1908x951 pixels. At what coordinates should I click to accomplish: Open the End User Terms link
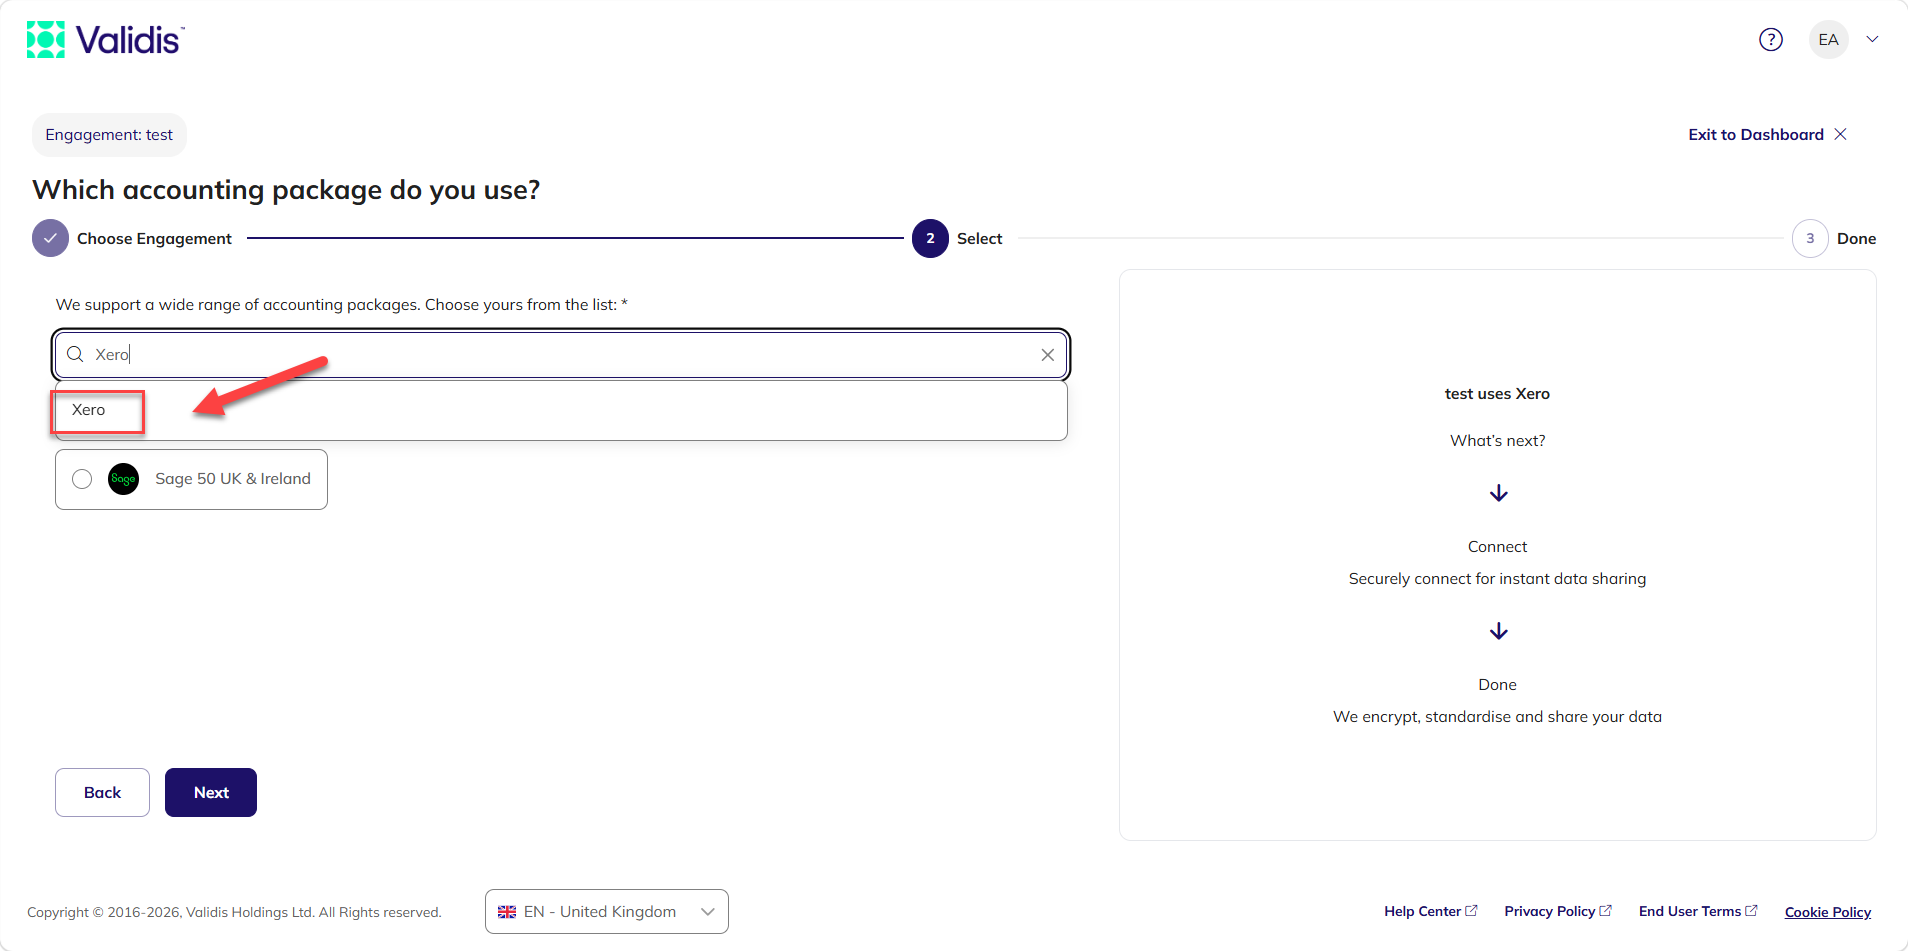pos(1698,911)
